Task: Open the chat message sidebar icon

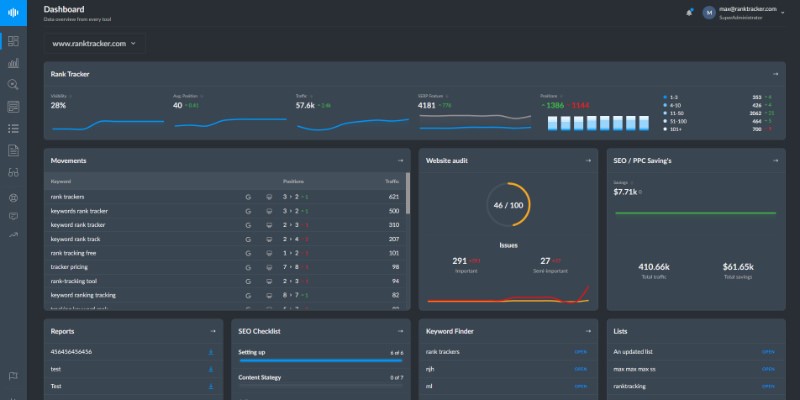Action: point(13,216)
